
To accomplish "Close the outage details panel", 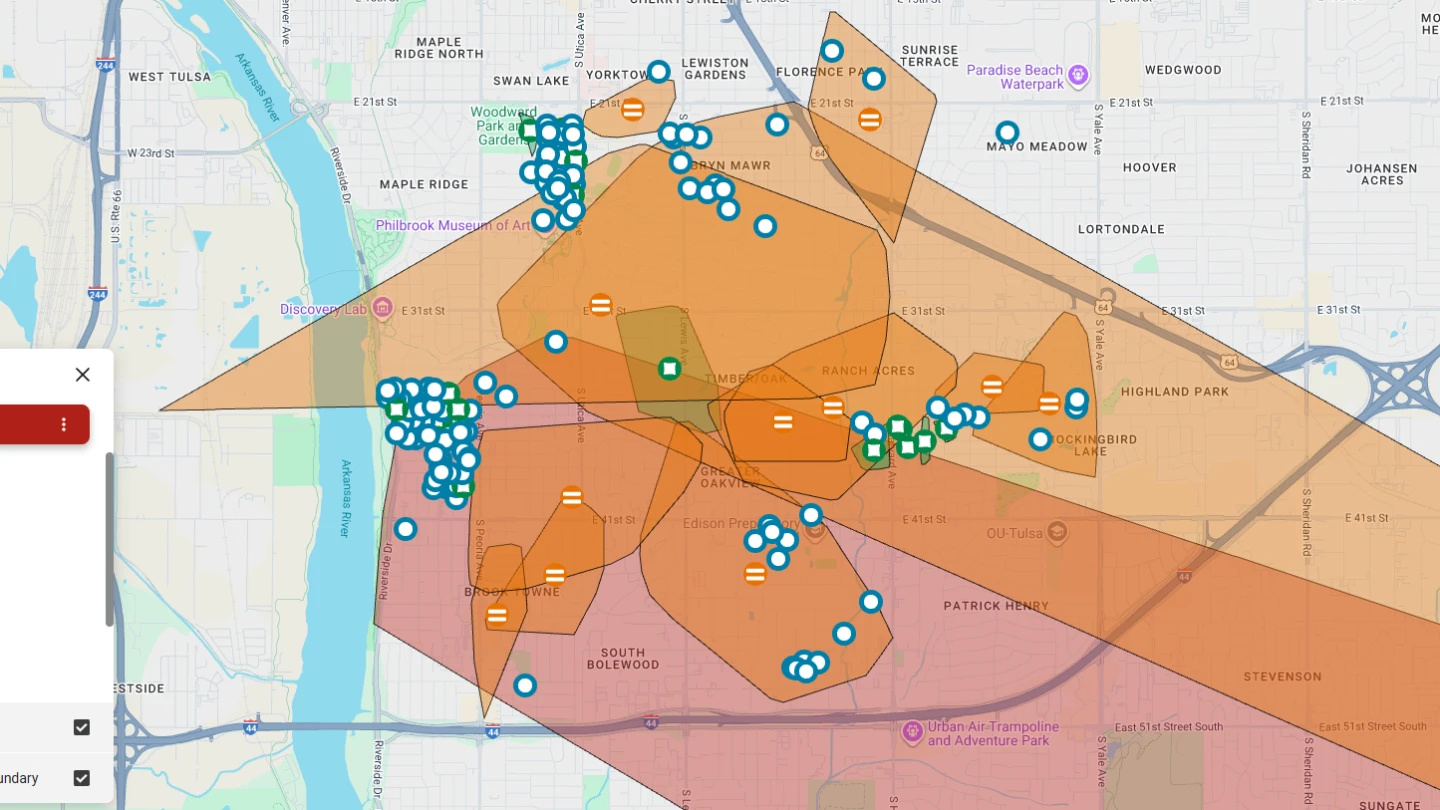I will click(83, 374).
